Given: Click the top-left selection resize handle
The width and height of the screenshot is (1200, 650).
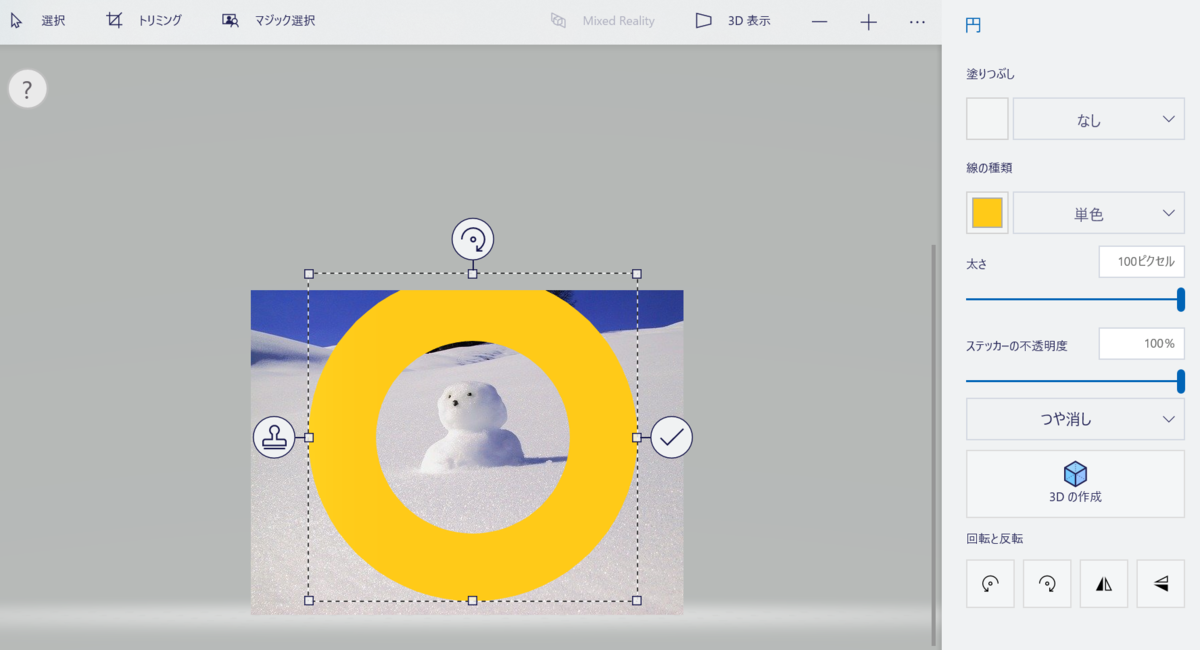Looking at the screenshot, I should [x=309, y=274].
